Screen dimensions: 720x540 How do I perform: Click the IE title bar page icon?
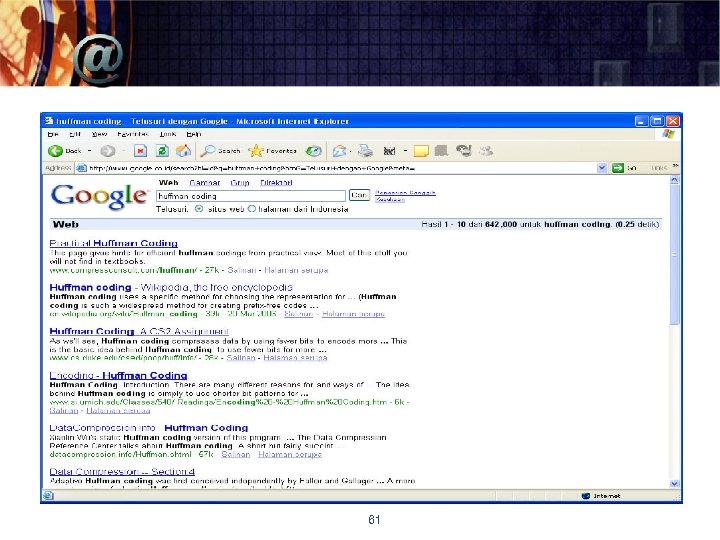click(49, 121)
